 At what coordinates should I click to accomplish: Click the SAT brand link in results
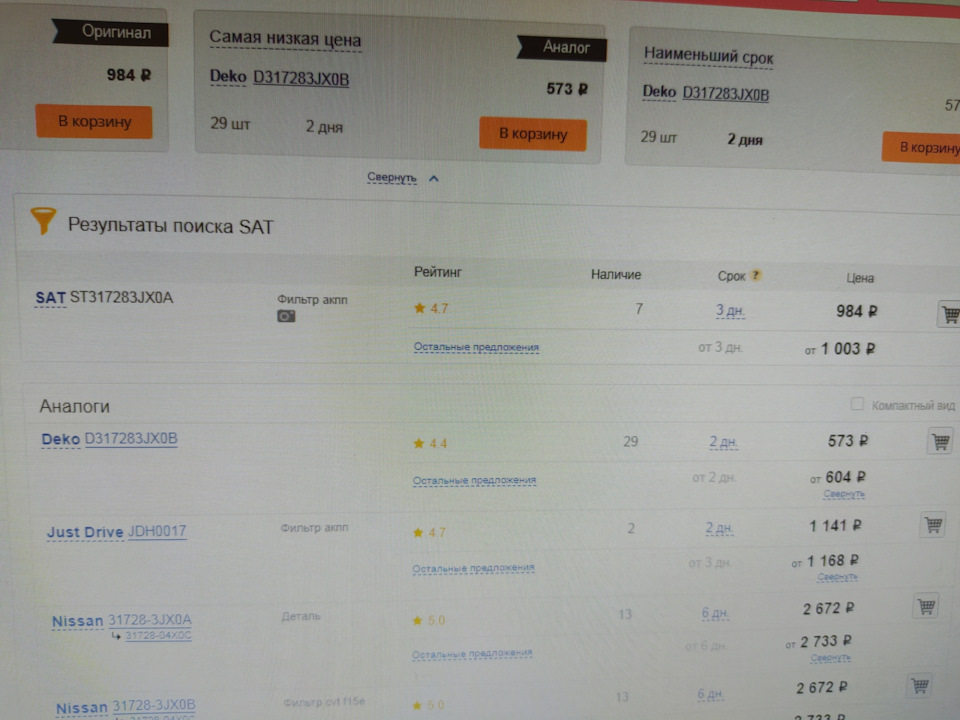(50, 298)
